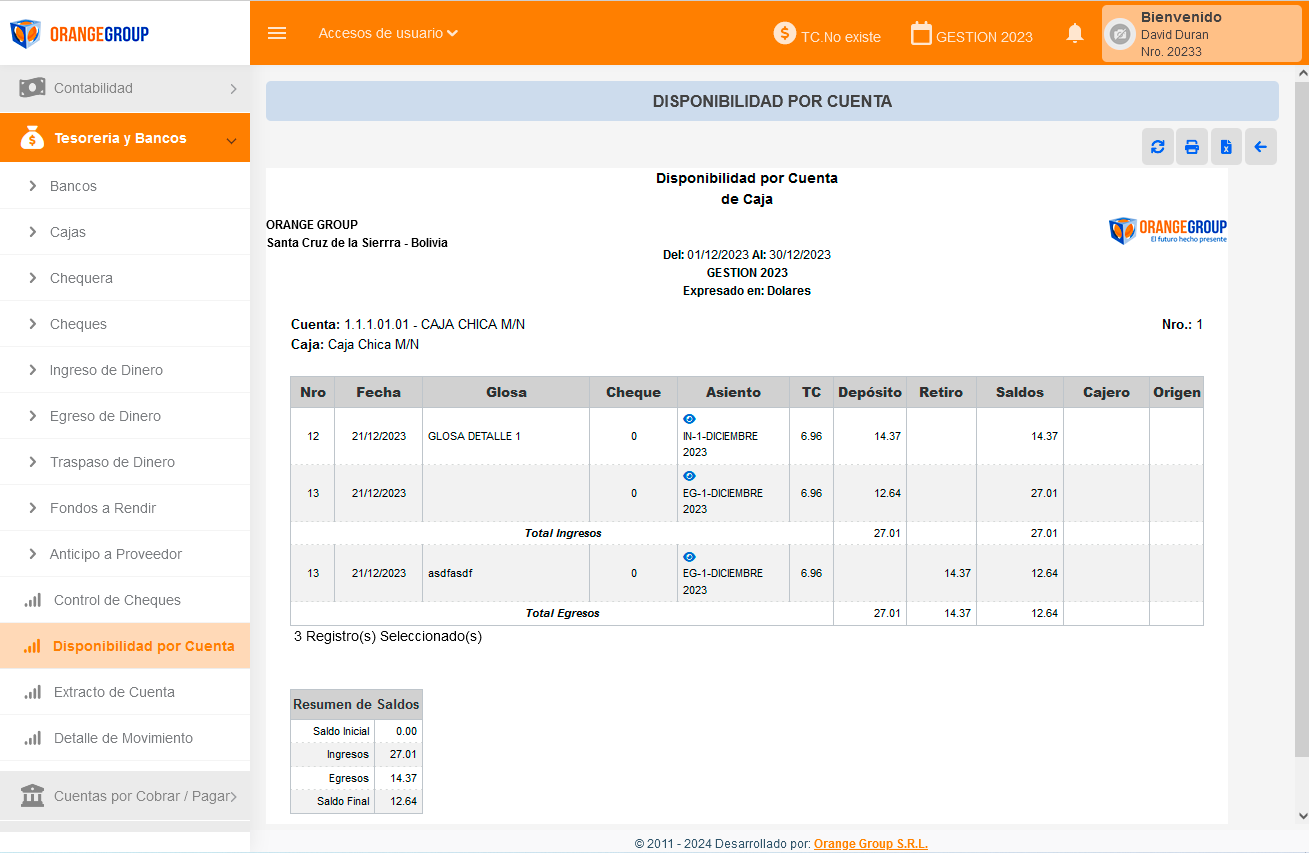Open the notifications bell
The height and width of the screenshot is (853, 1309).
(1075, 34)
